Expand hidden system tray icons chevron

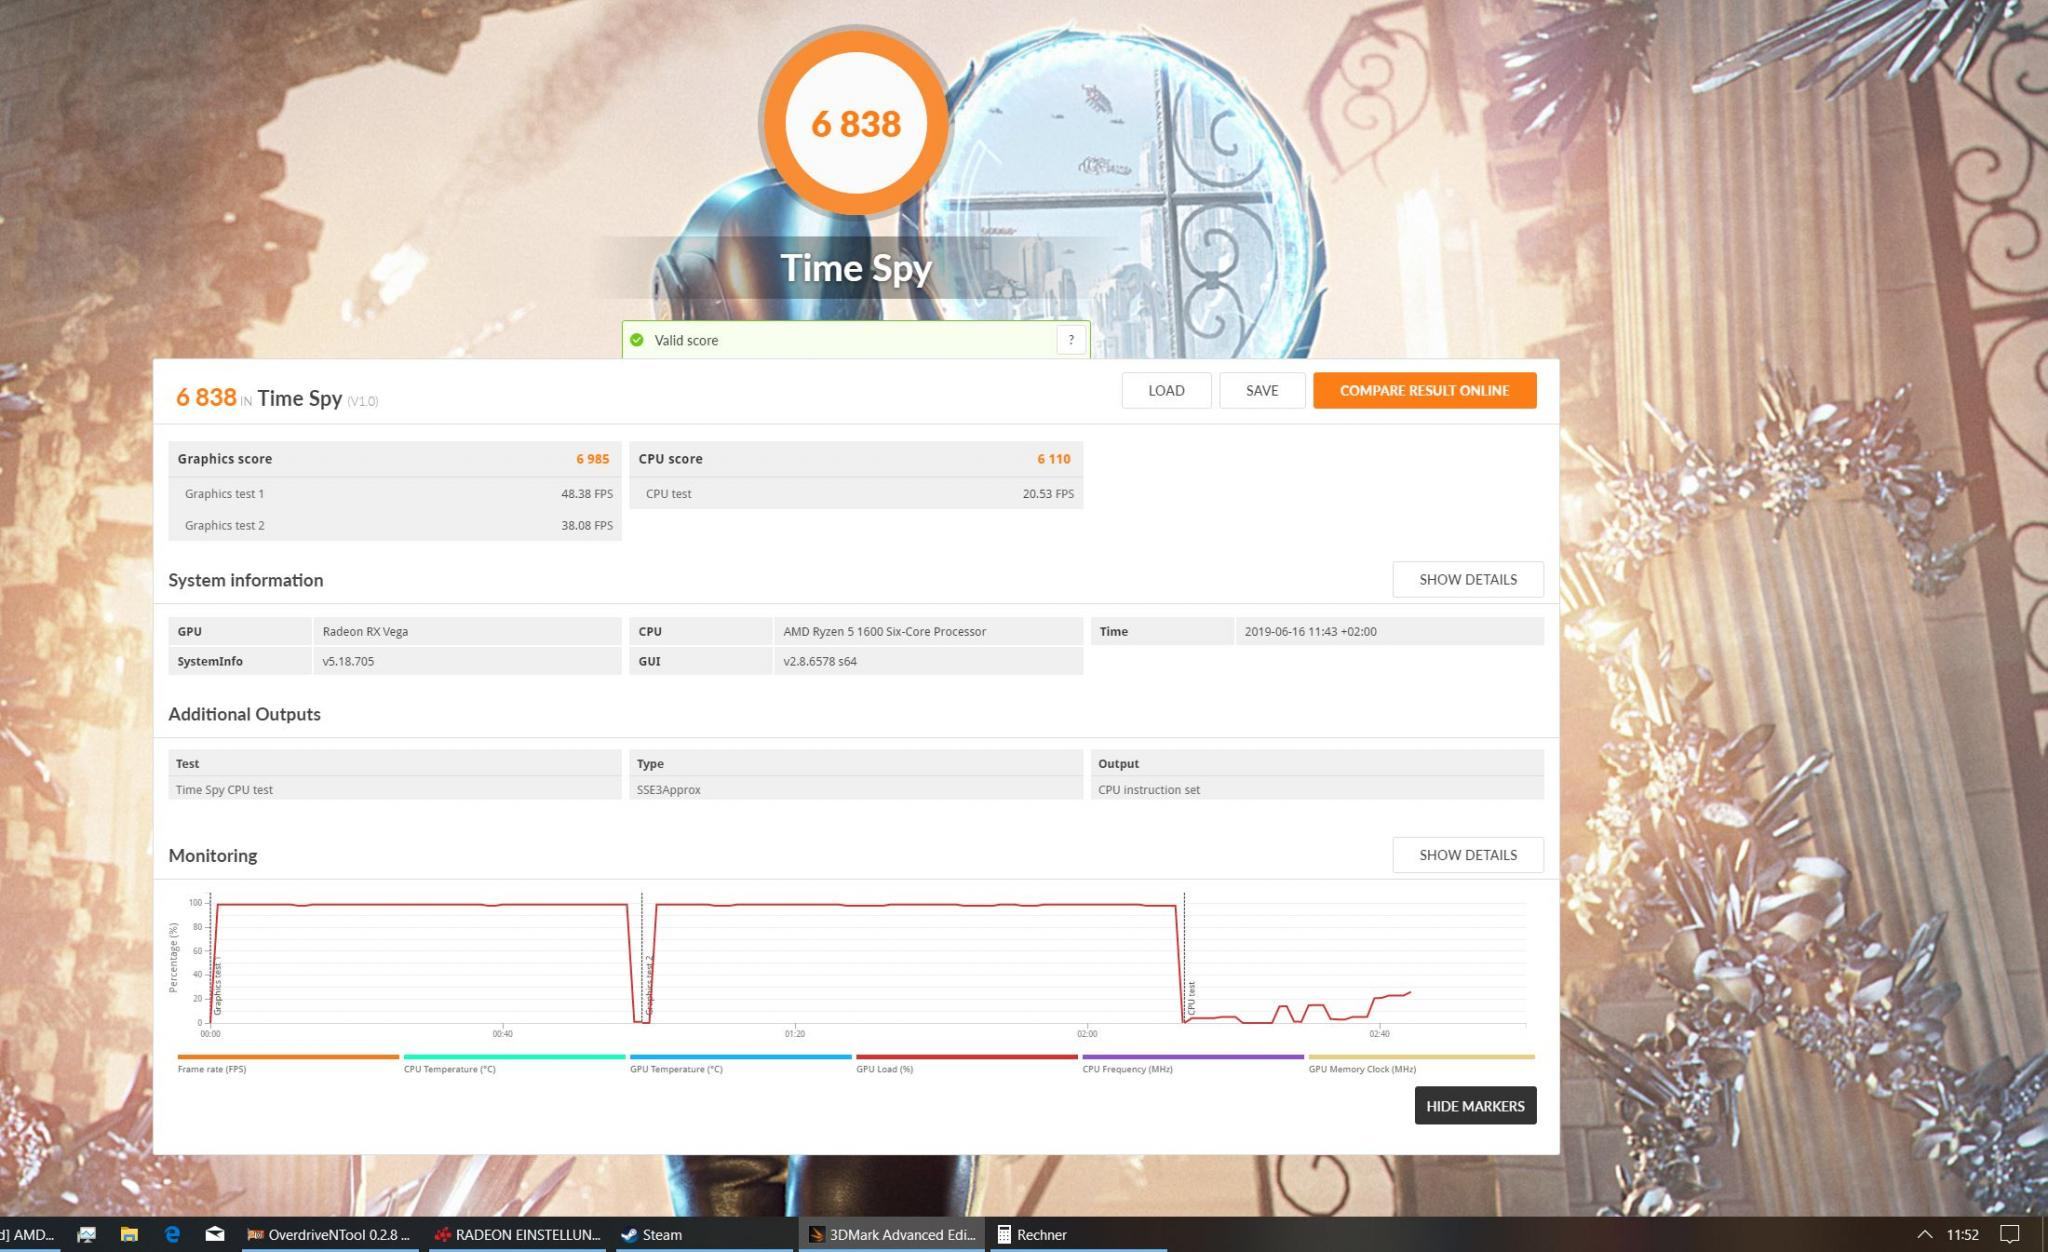[1924, 1234]
